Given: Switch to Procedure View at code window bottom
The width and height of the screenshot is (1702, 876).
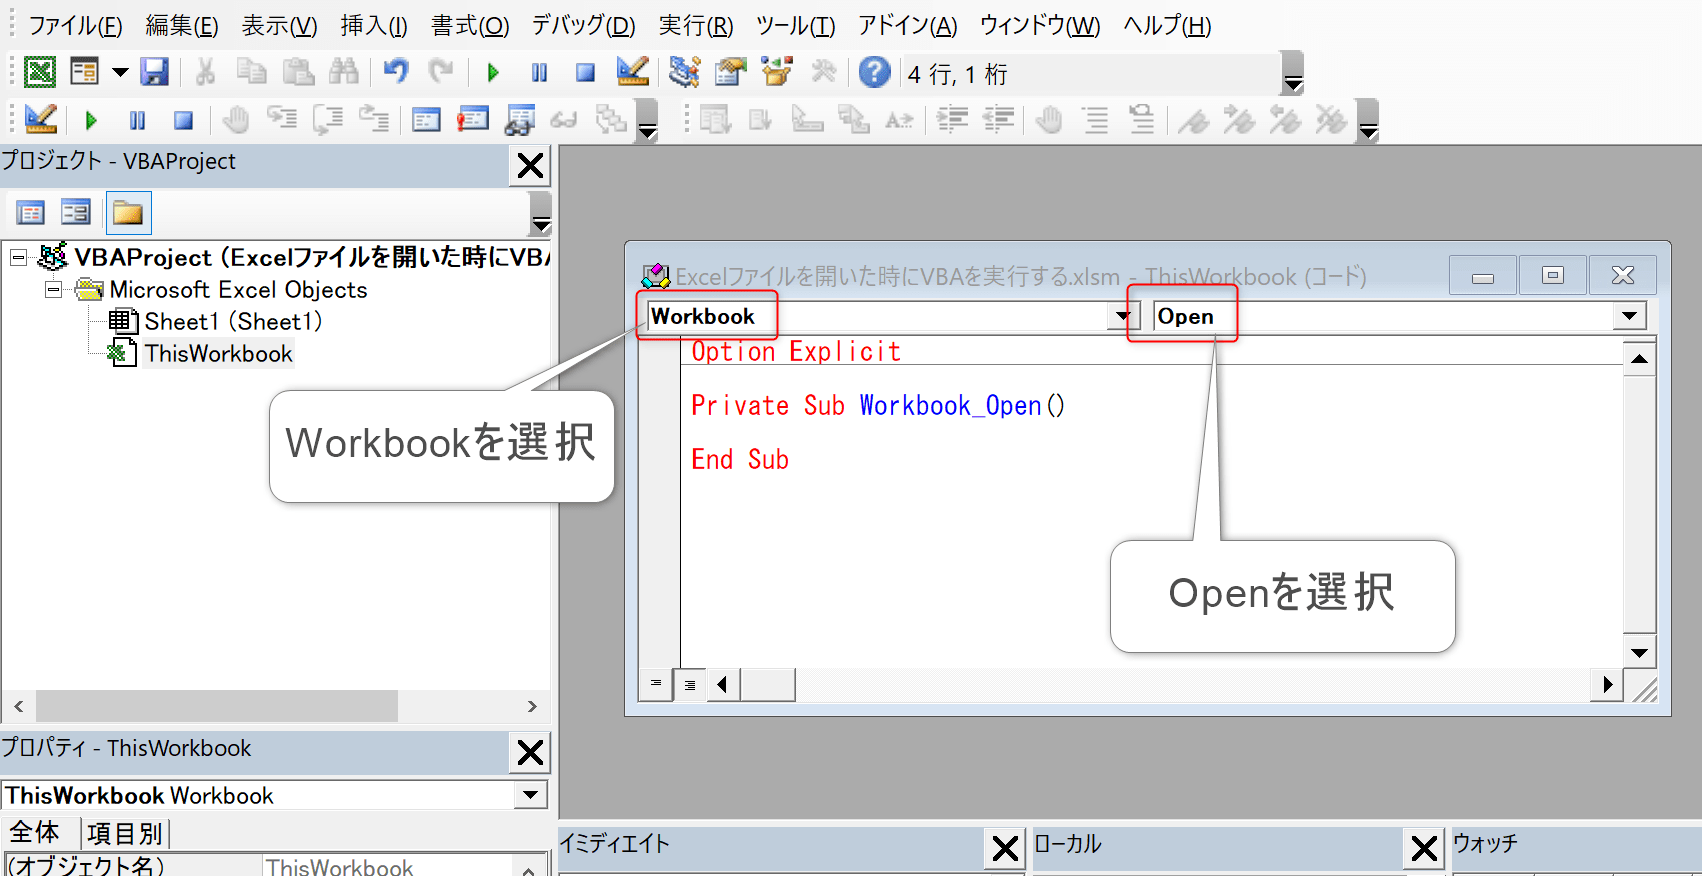Looking at the screenshot, I should point(656,684).
